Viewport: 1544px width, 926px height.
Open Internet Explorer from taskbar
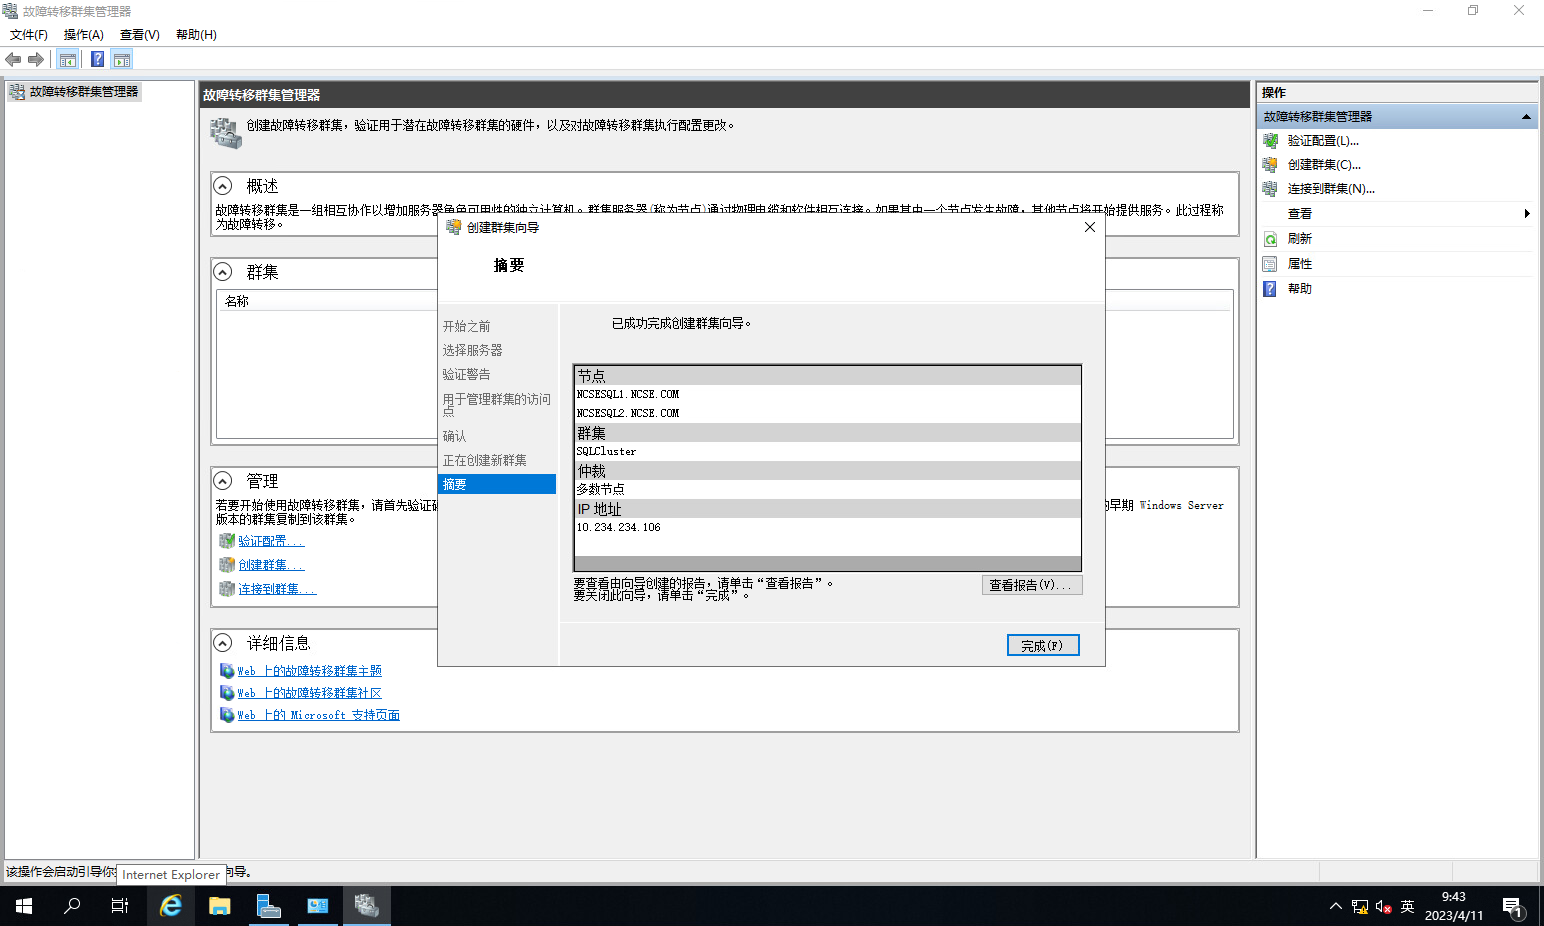(171, 906)
